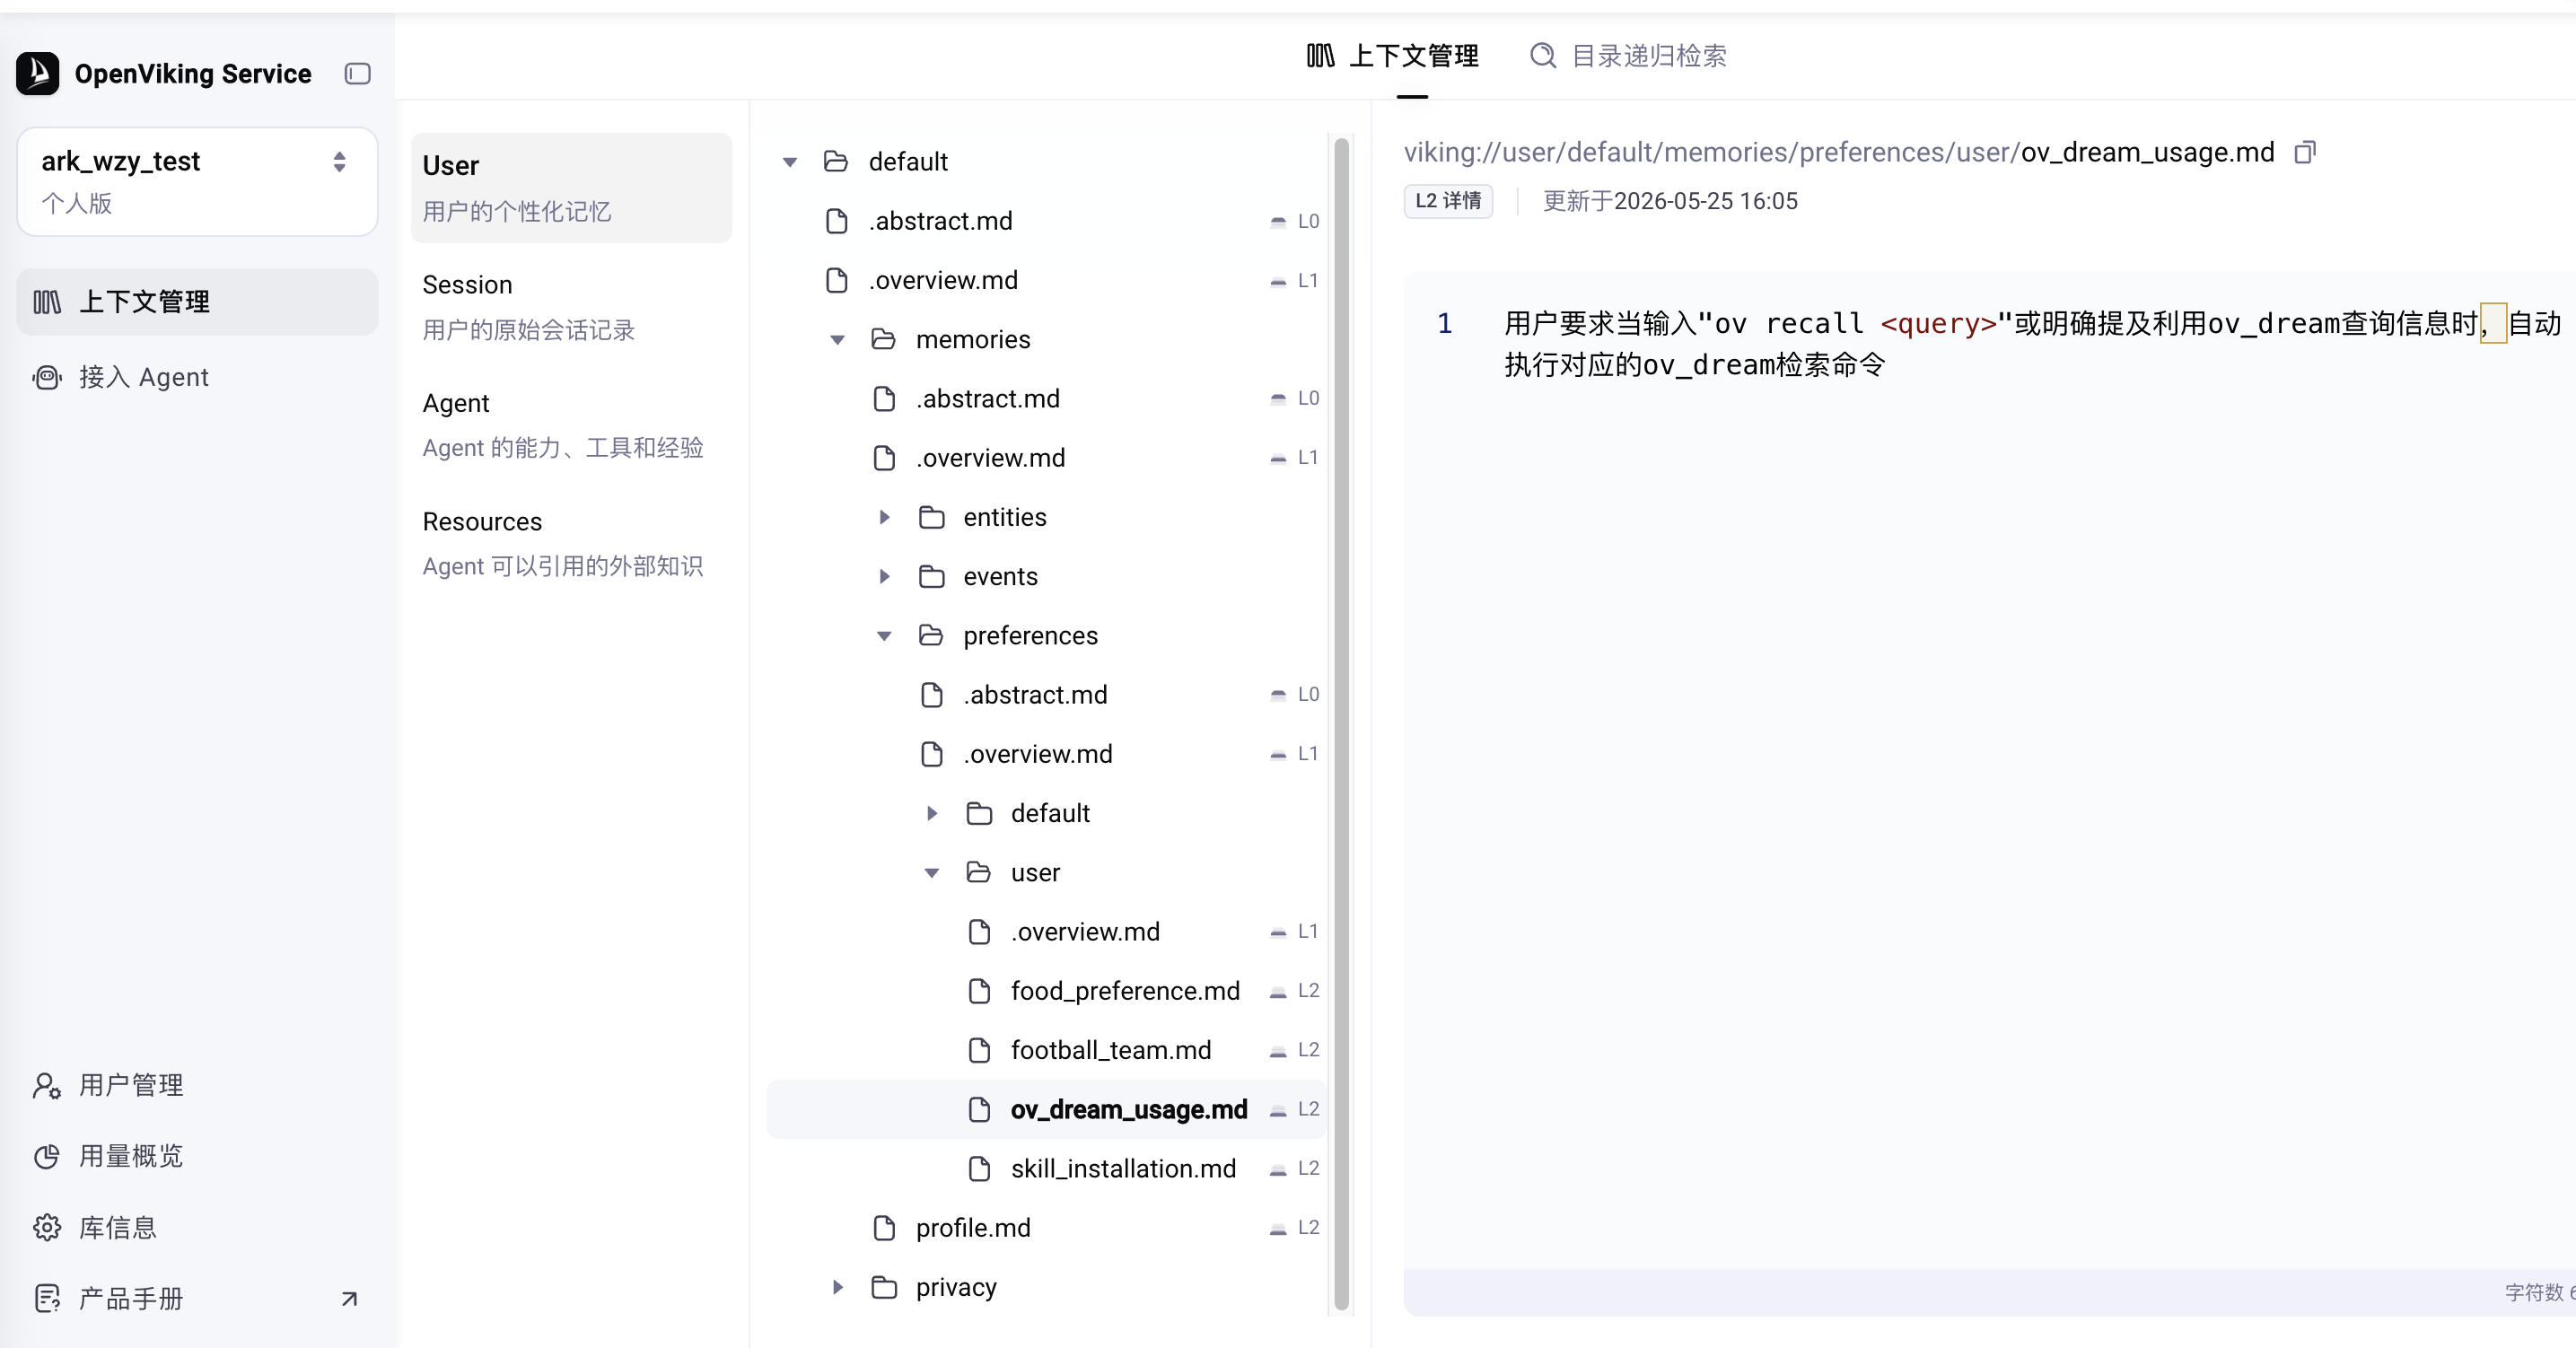Click the file icon of football_team.md
This screenshot has height=1348, width=2576.
980,1050
